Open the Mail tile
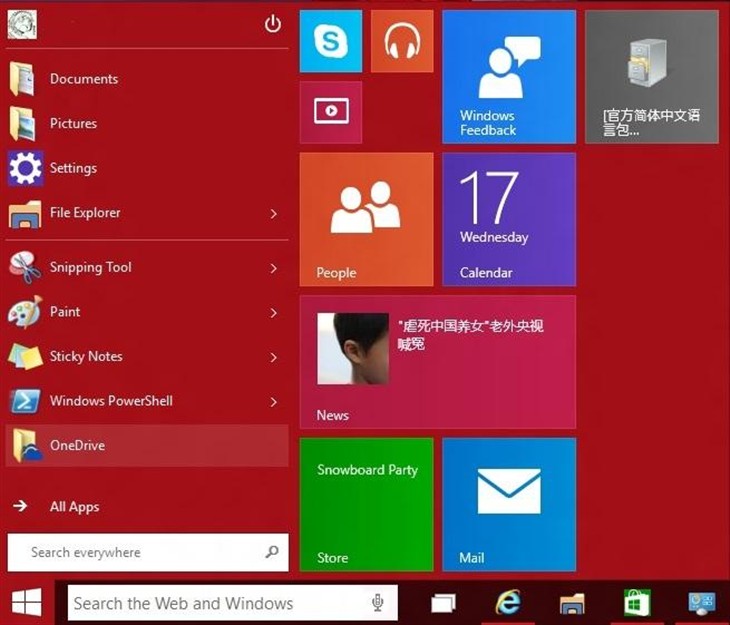Viewport: 730px width, 625px height. tap(509, 504)
